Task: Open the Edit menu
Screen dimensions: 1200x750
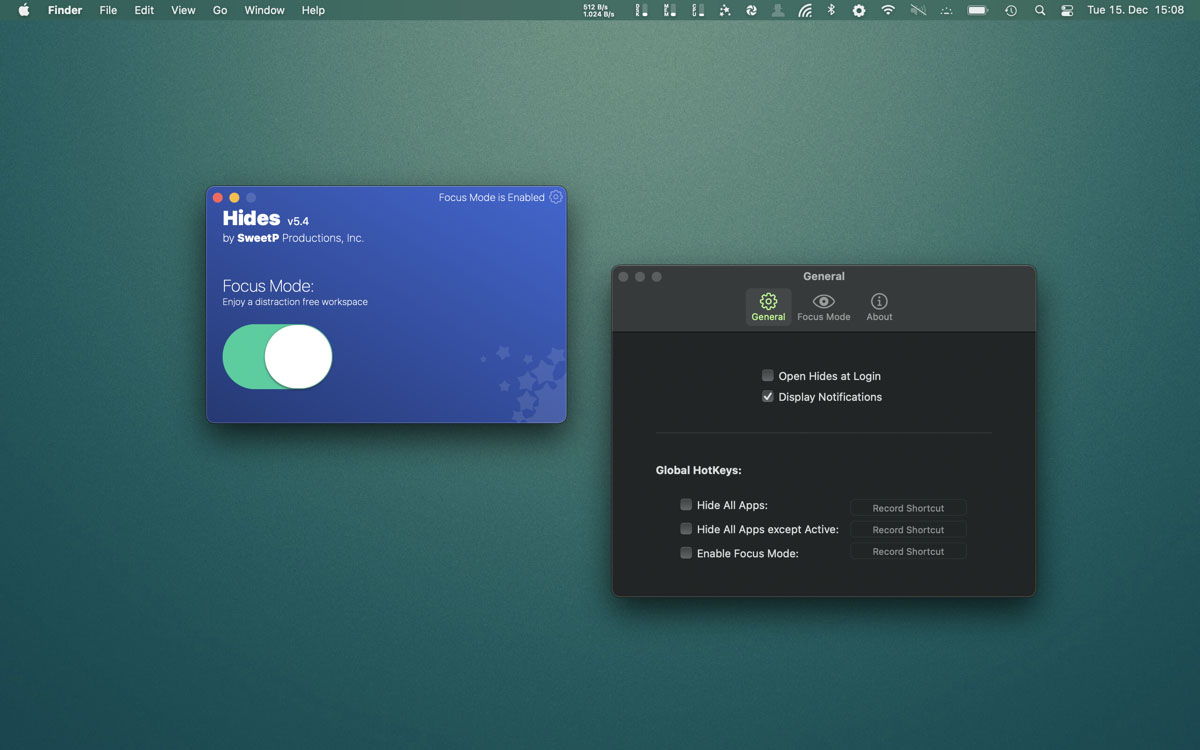Action: (144, 10)
